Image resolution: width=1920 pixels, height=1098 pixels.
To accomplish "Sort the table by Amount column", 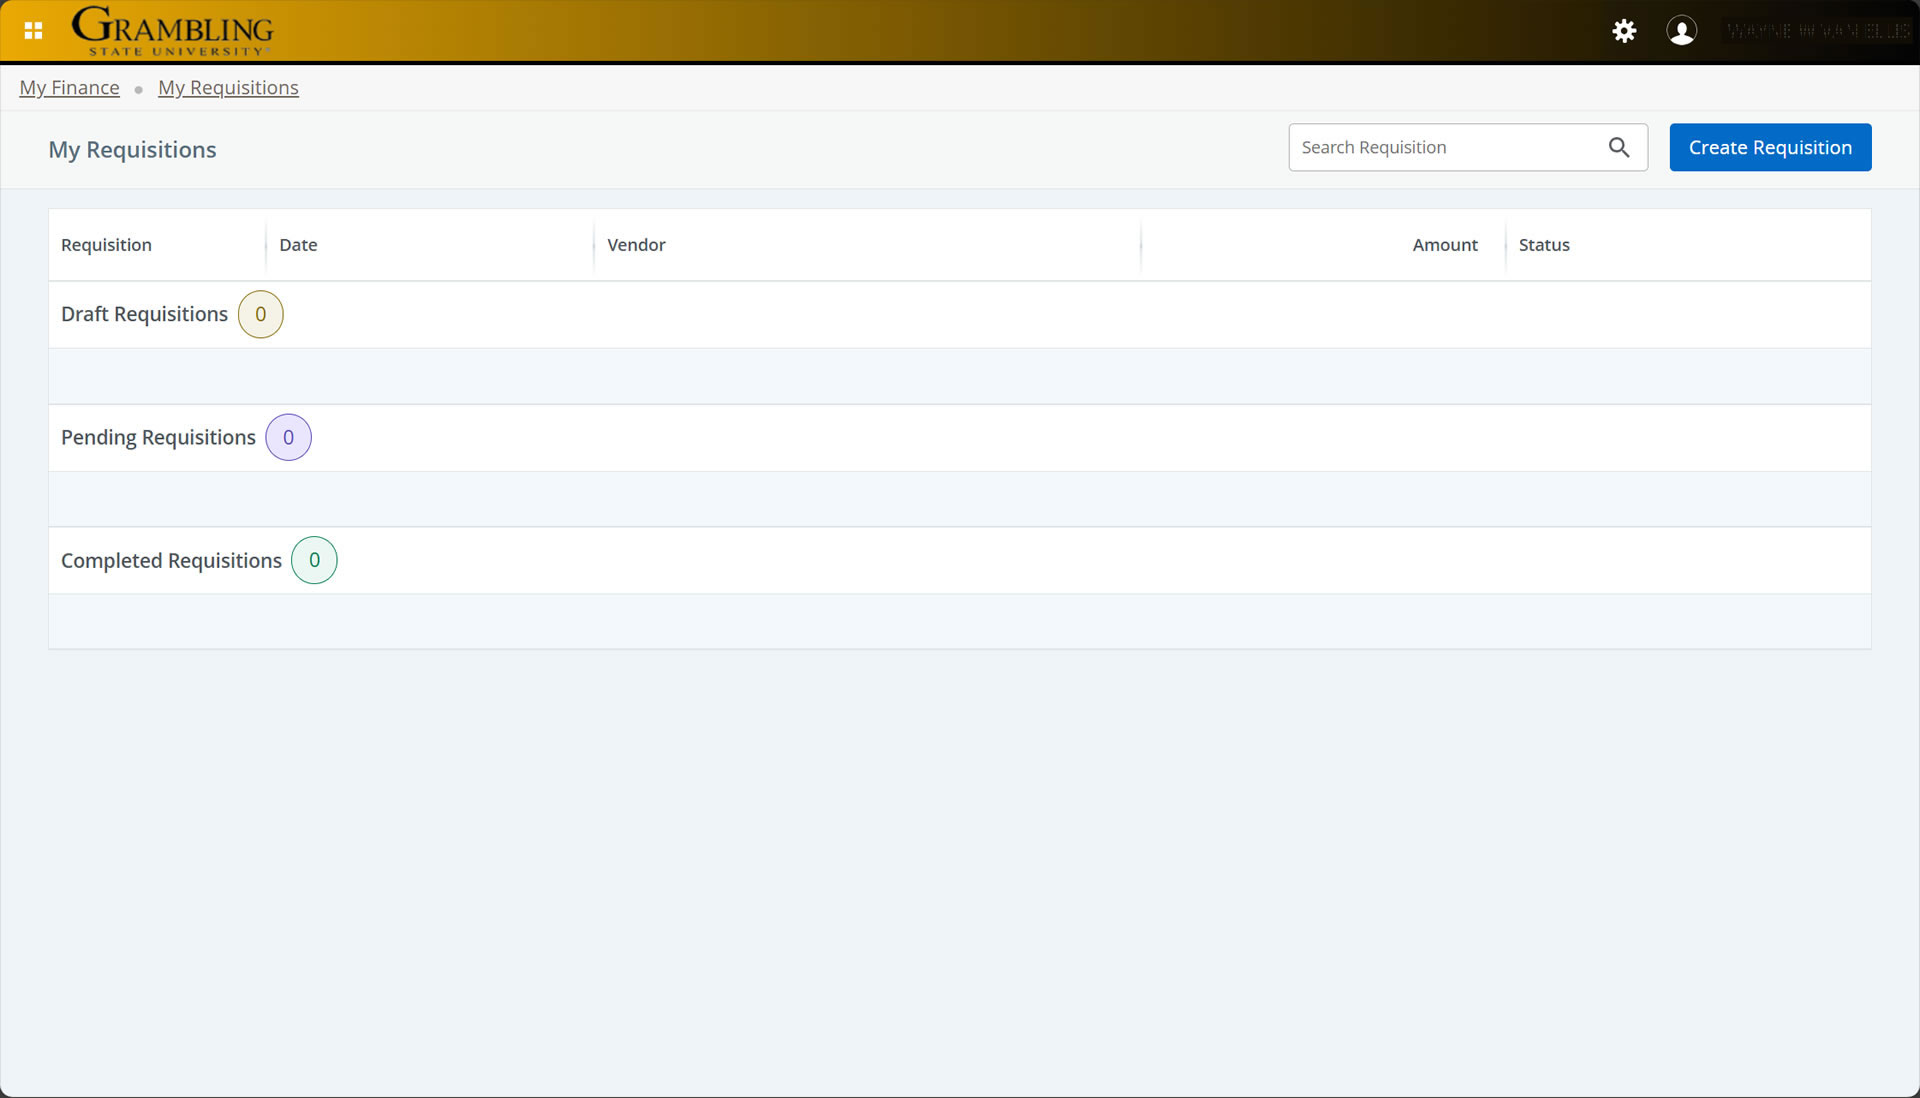I will point(1444,244).
